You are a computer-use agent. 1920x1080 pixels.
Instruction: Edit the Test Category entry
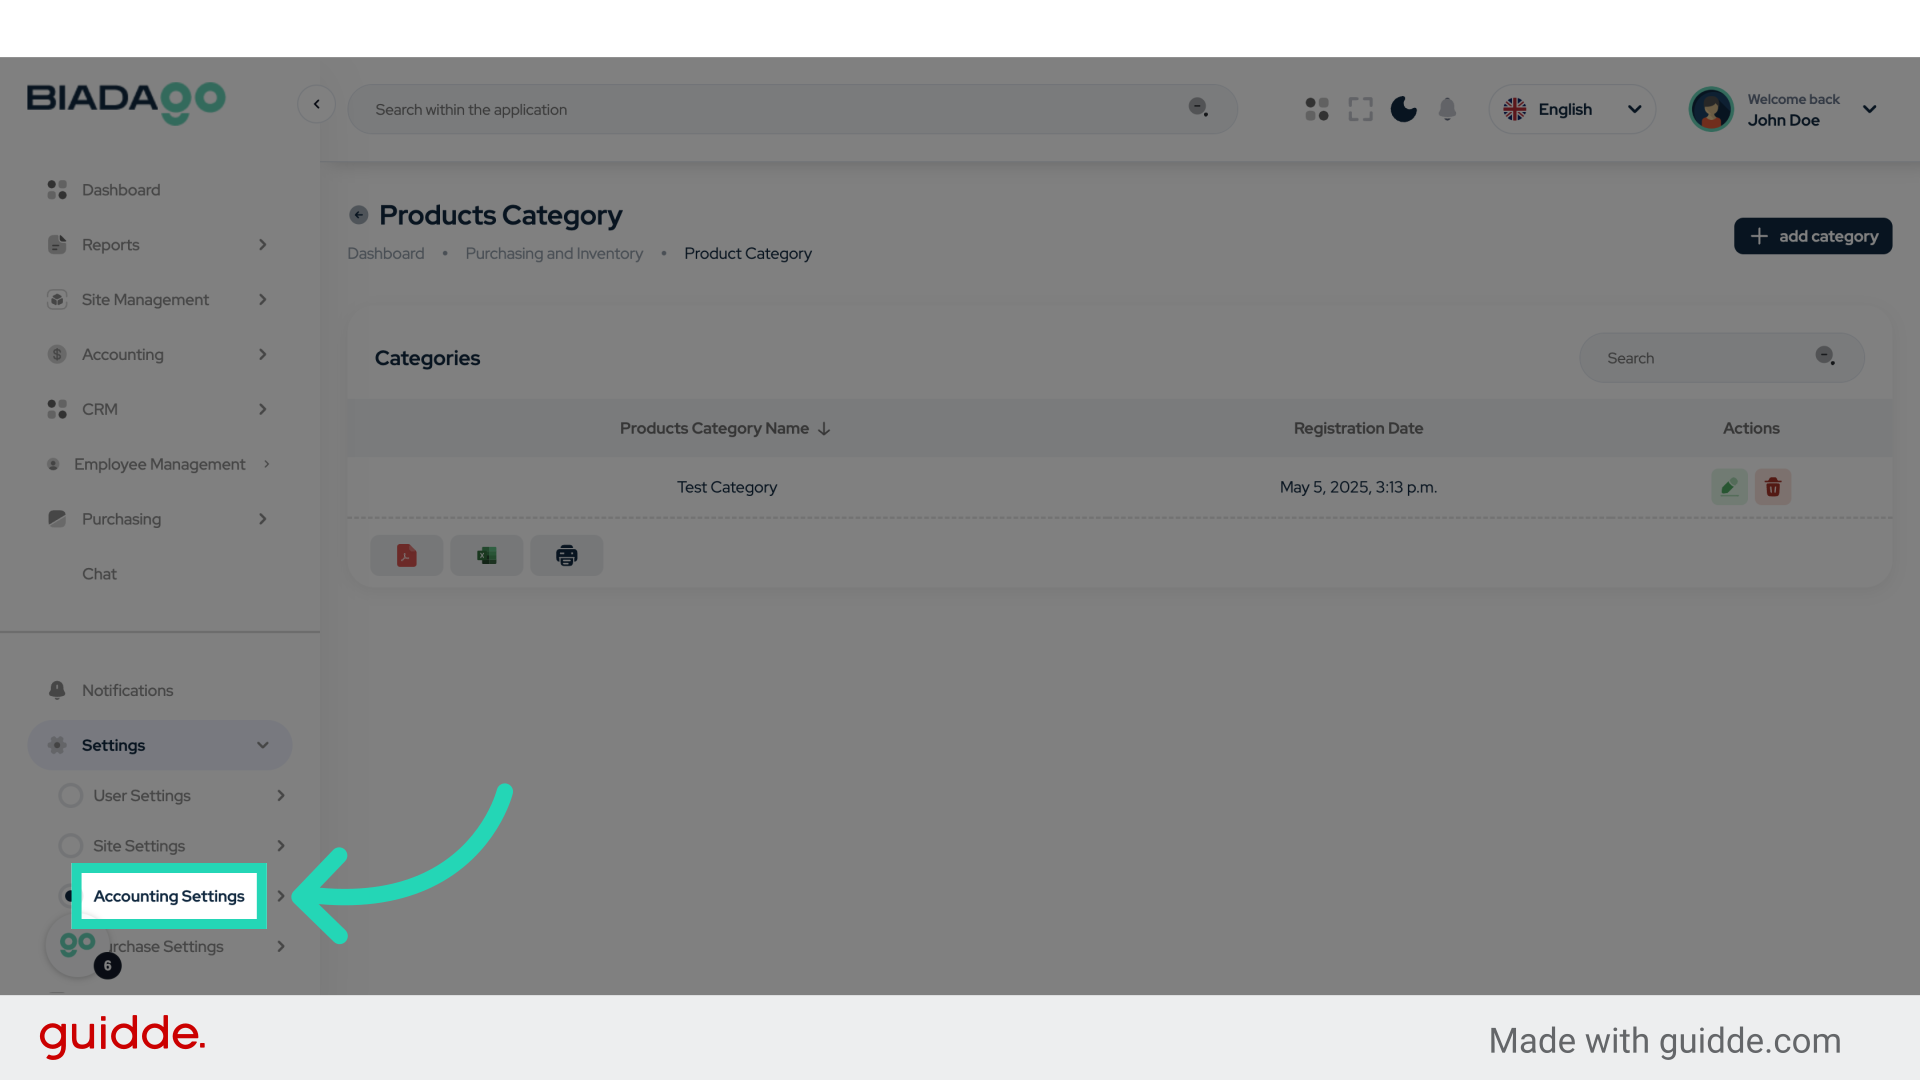pyautogui.click(x=1729, y=487)
